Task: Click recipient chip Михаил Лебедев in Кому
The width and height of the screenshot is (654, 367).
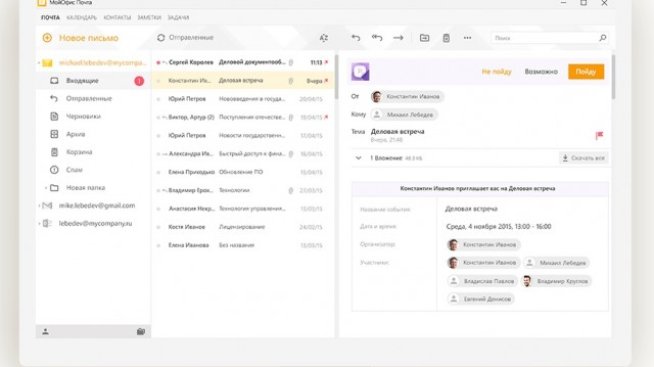Action: 404,115
